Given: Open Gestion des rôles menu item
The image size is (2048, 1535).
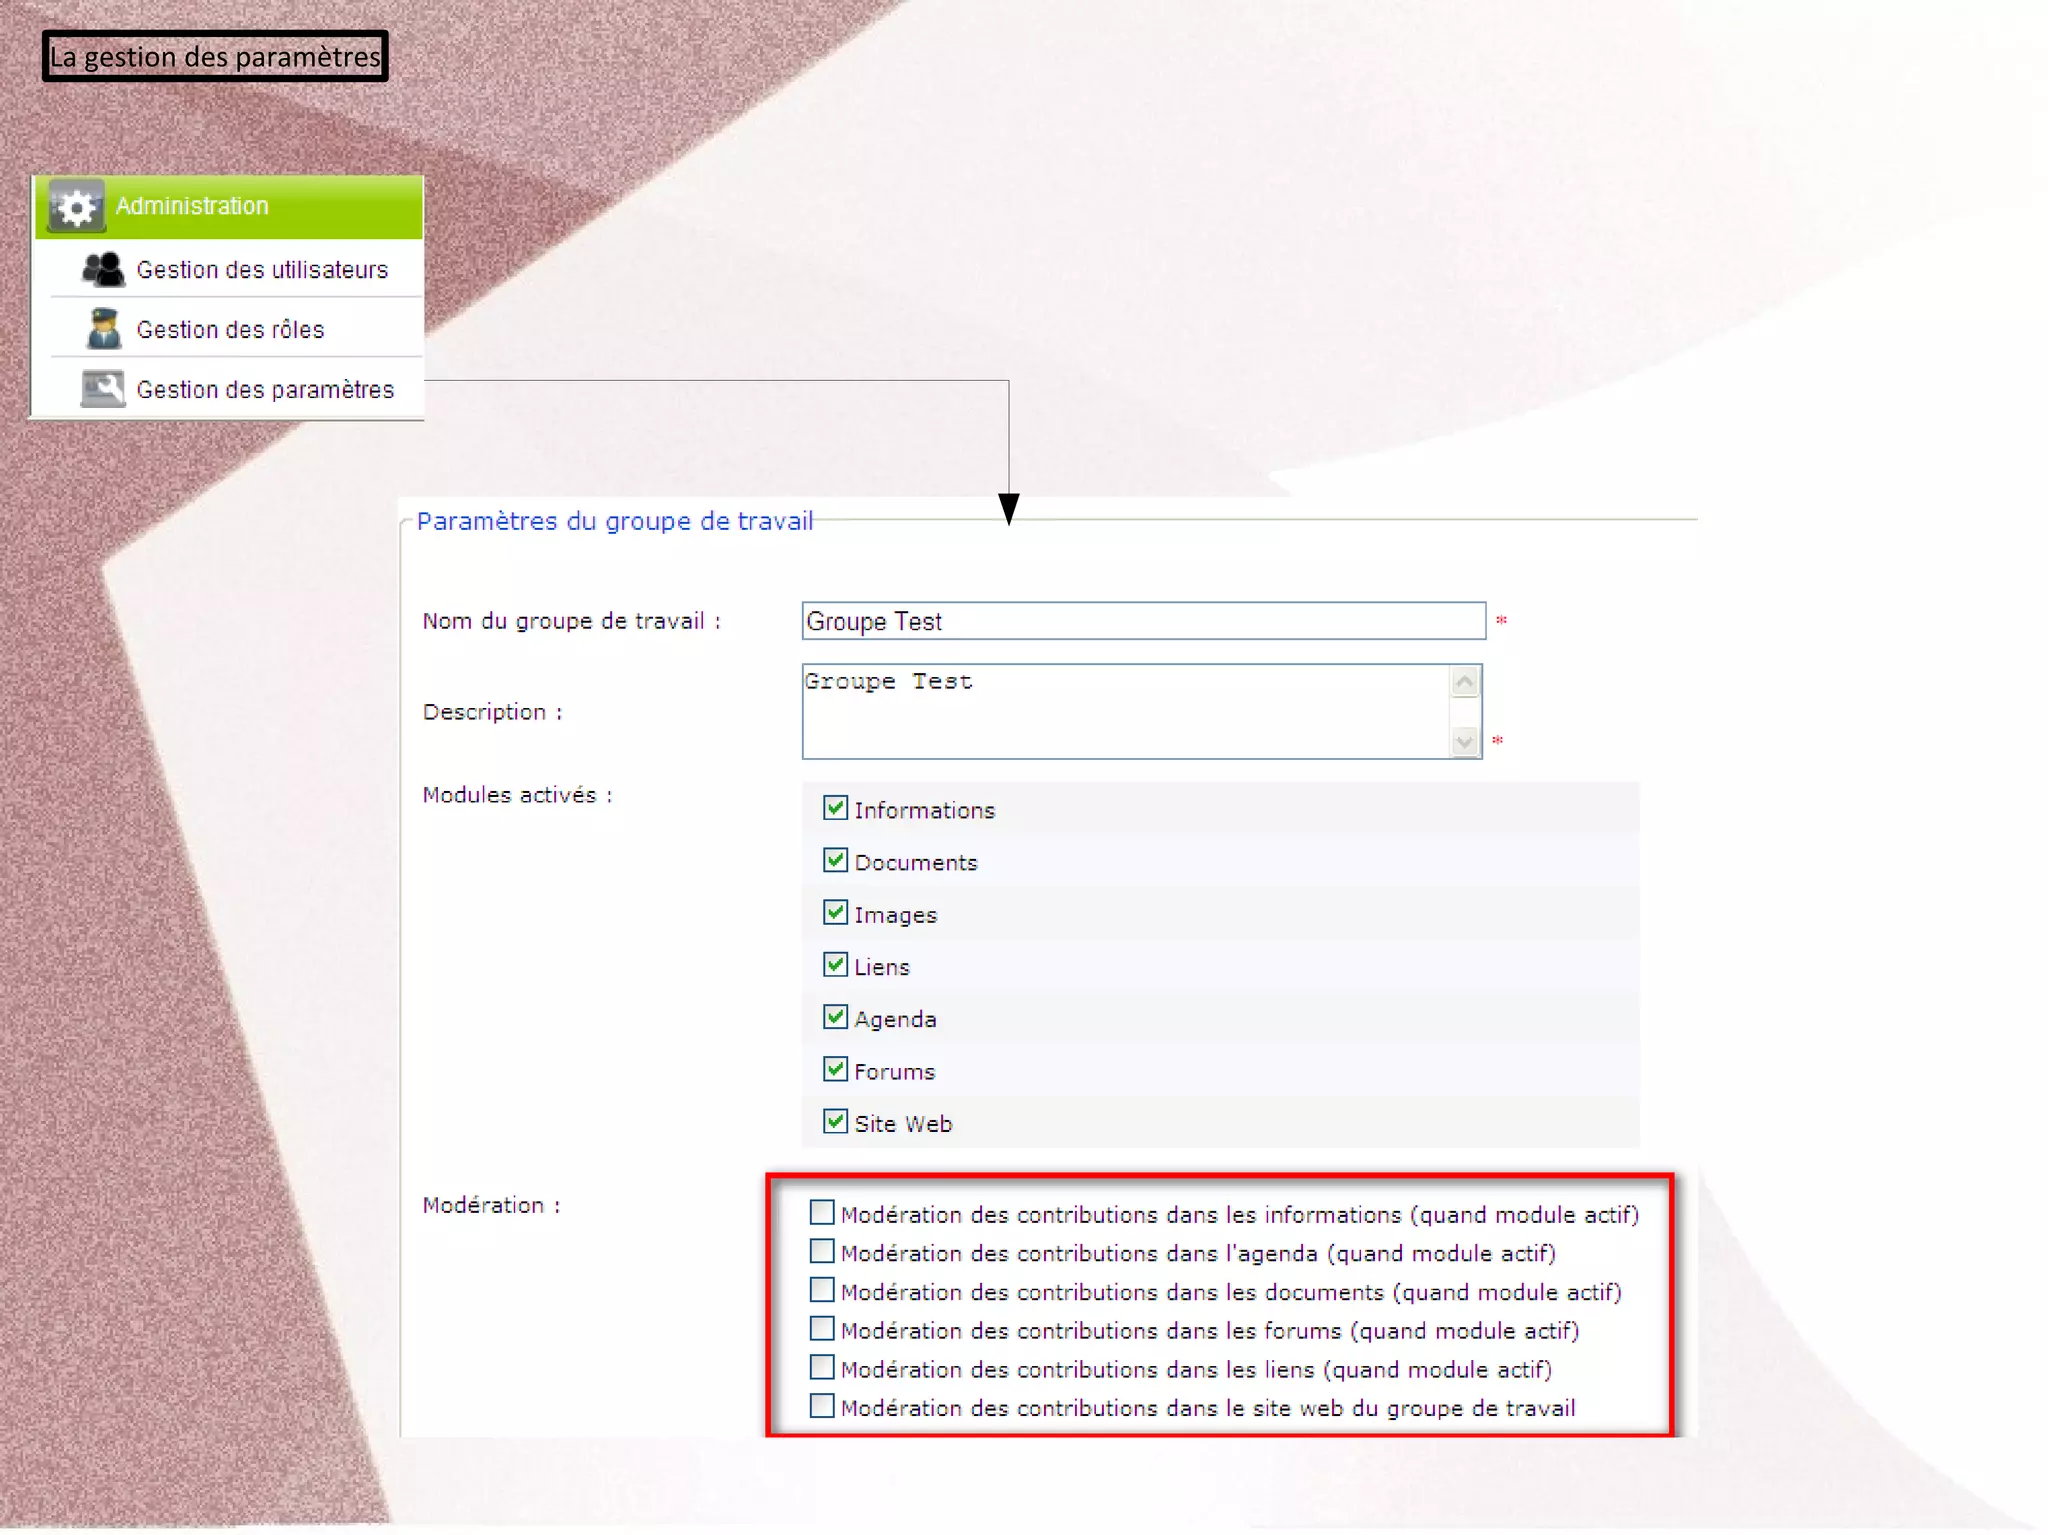Looking at the screenshot, I should point(230,330).
